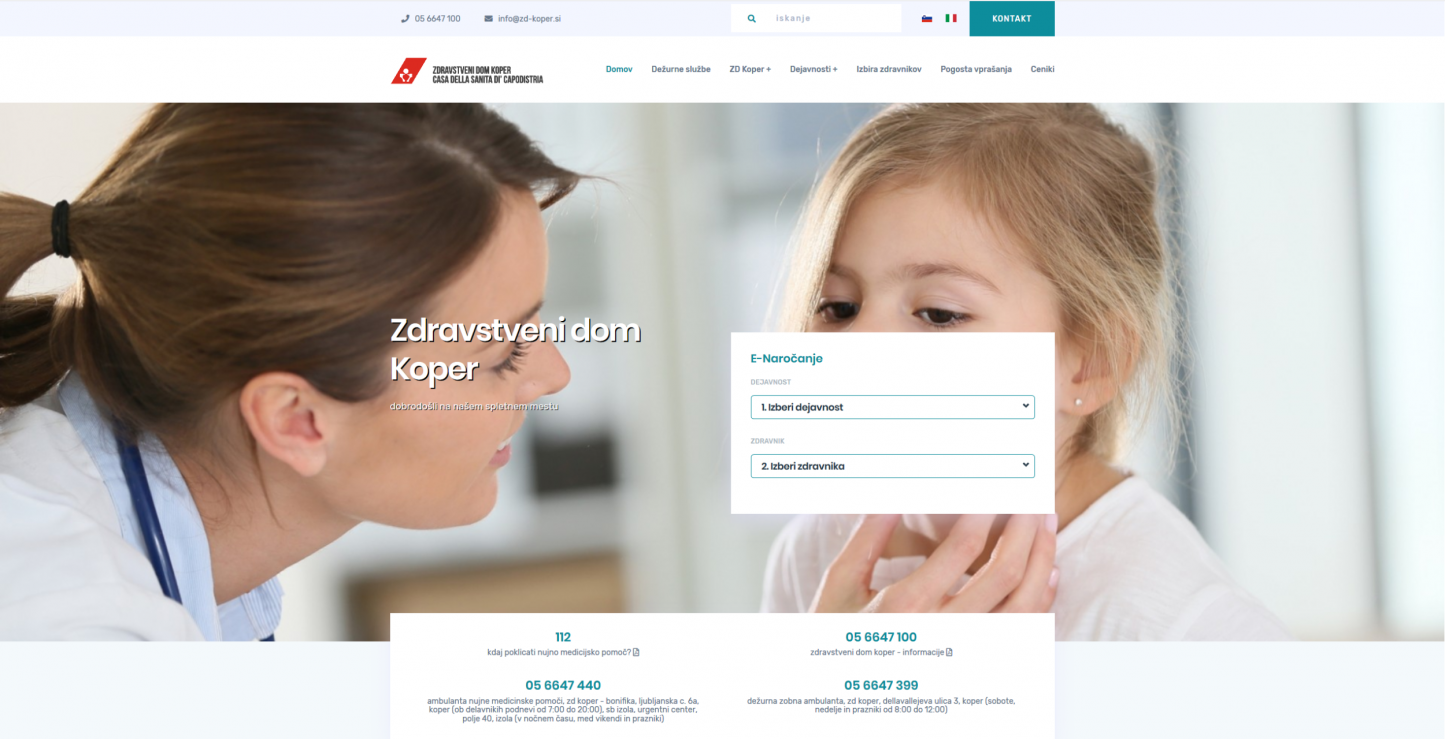Image resolution: width=1445 pixels, height=739 pixels.
Task: Click the envelope email icon
Action: click(x=489, y=18)
